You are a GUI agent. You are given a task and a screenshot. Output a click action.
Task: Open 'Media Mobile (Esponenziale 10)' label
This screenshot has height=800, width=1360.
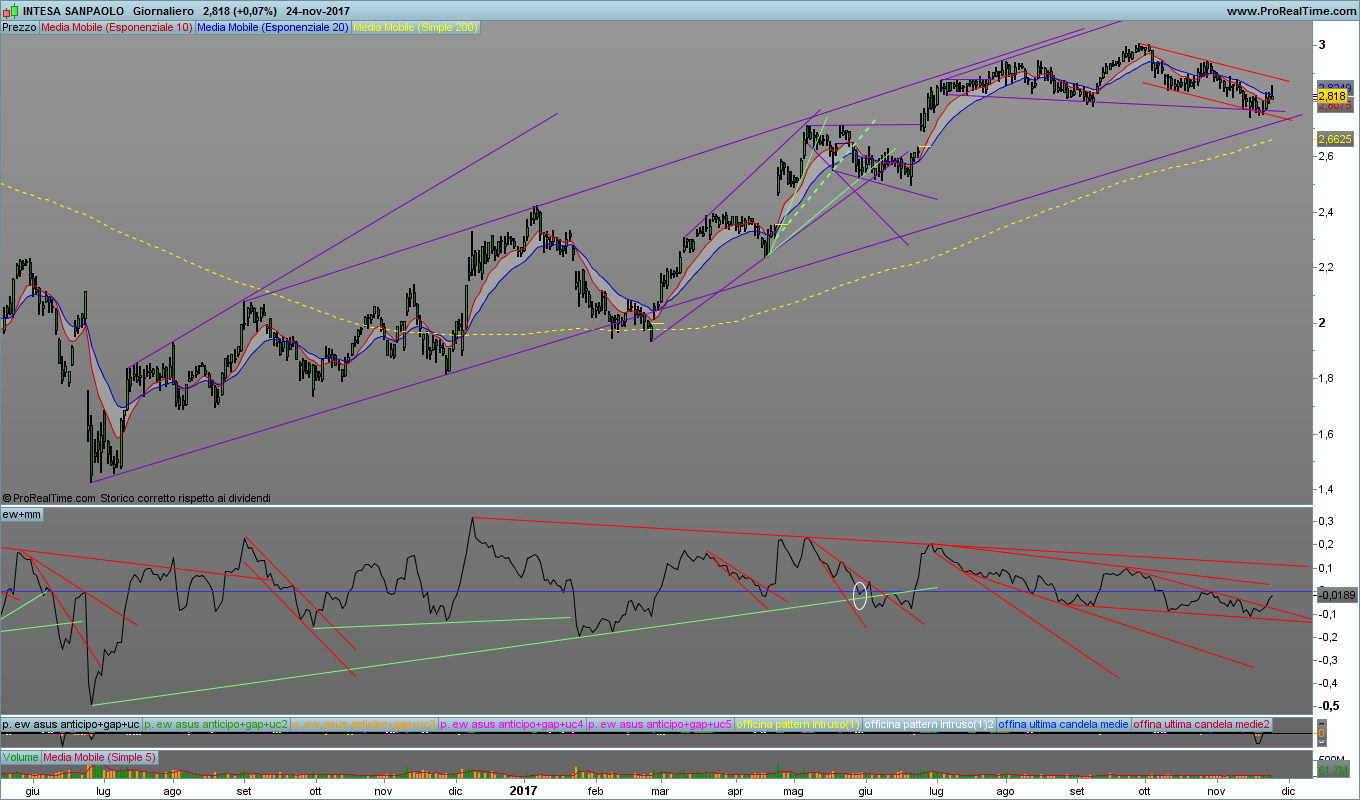click(x=117, y=28)
